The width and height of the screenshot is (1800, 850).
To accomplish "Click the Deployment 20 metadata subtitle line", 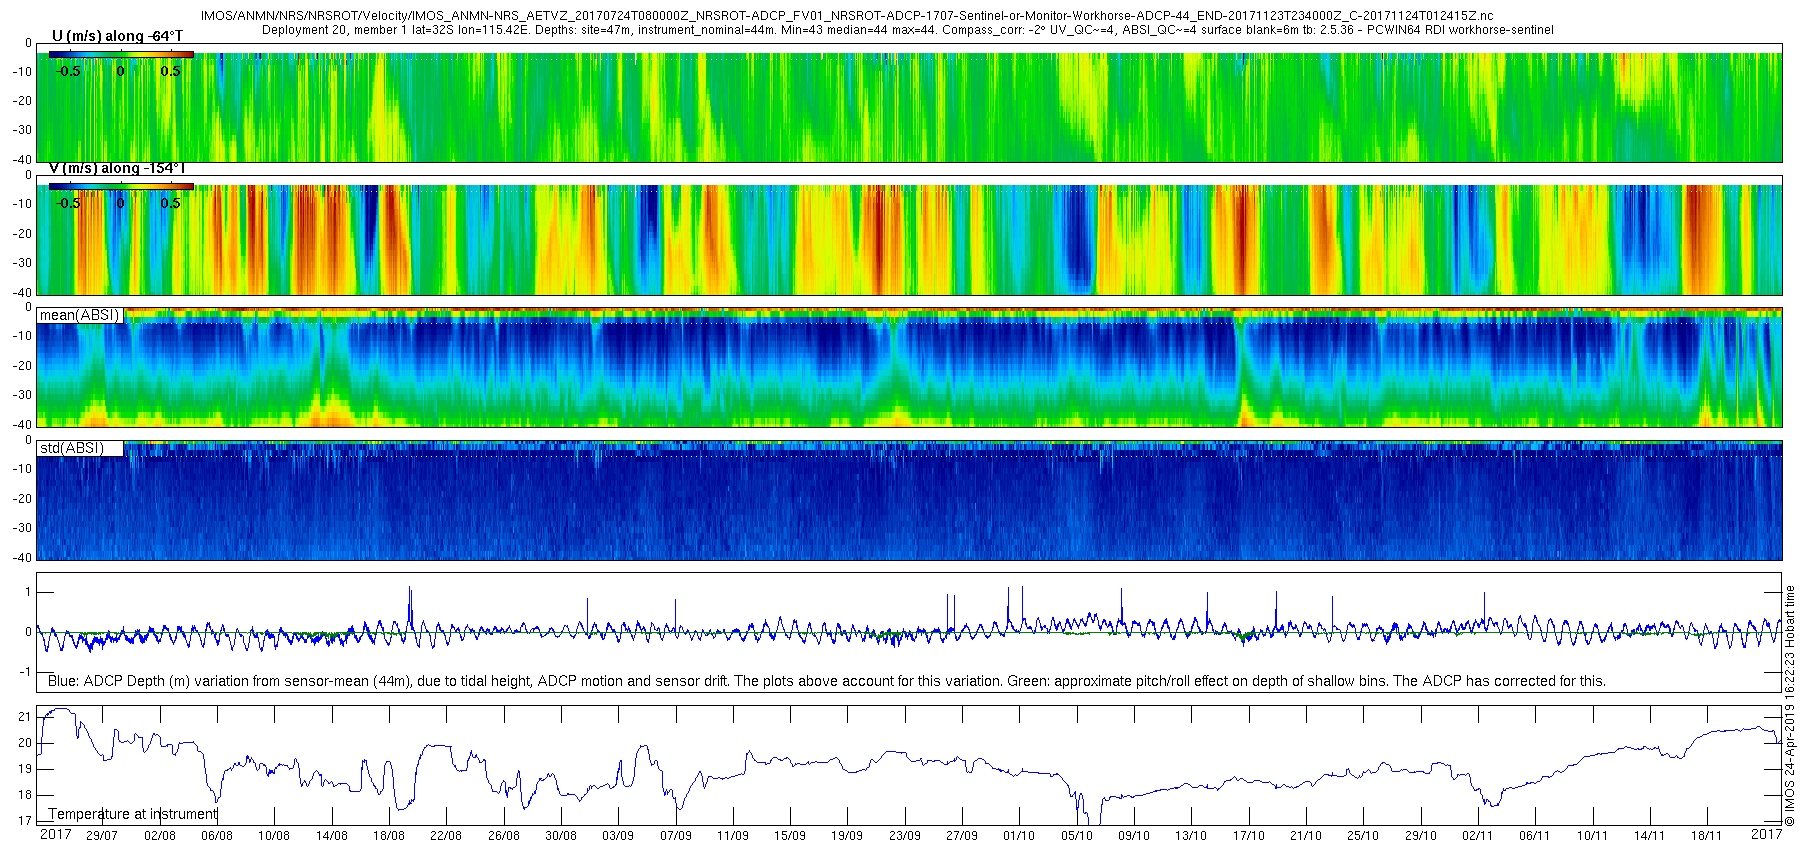I will tap(907, 30).
